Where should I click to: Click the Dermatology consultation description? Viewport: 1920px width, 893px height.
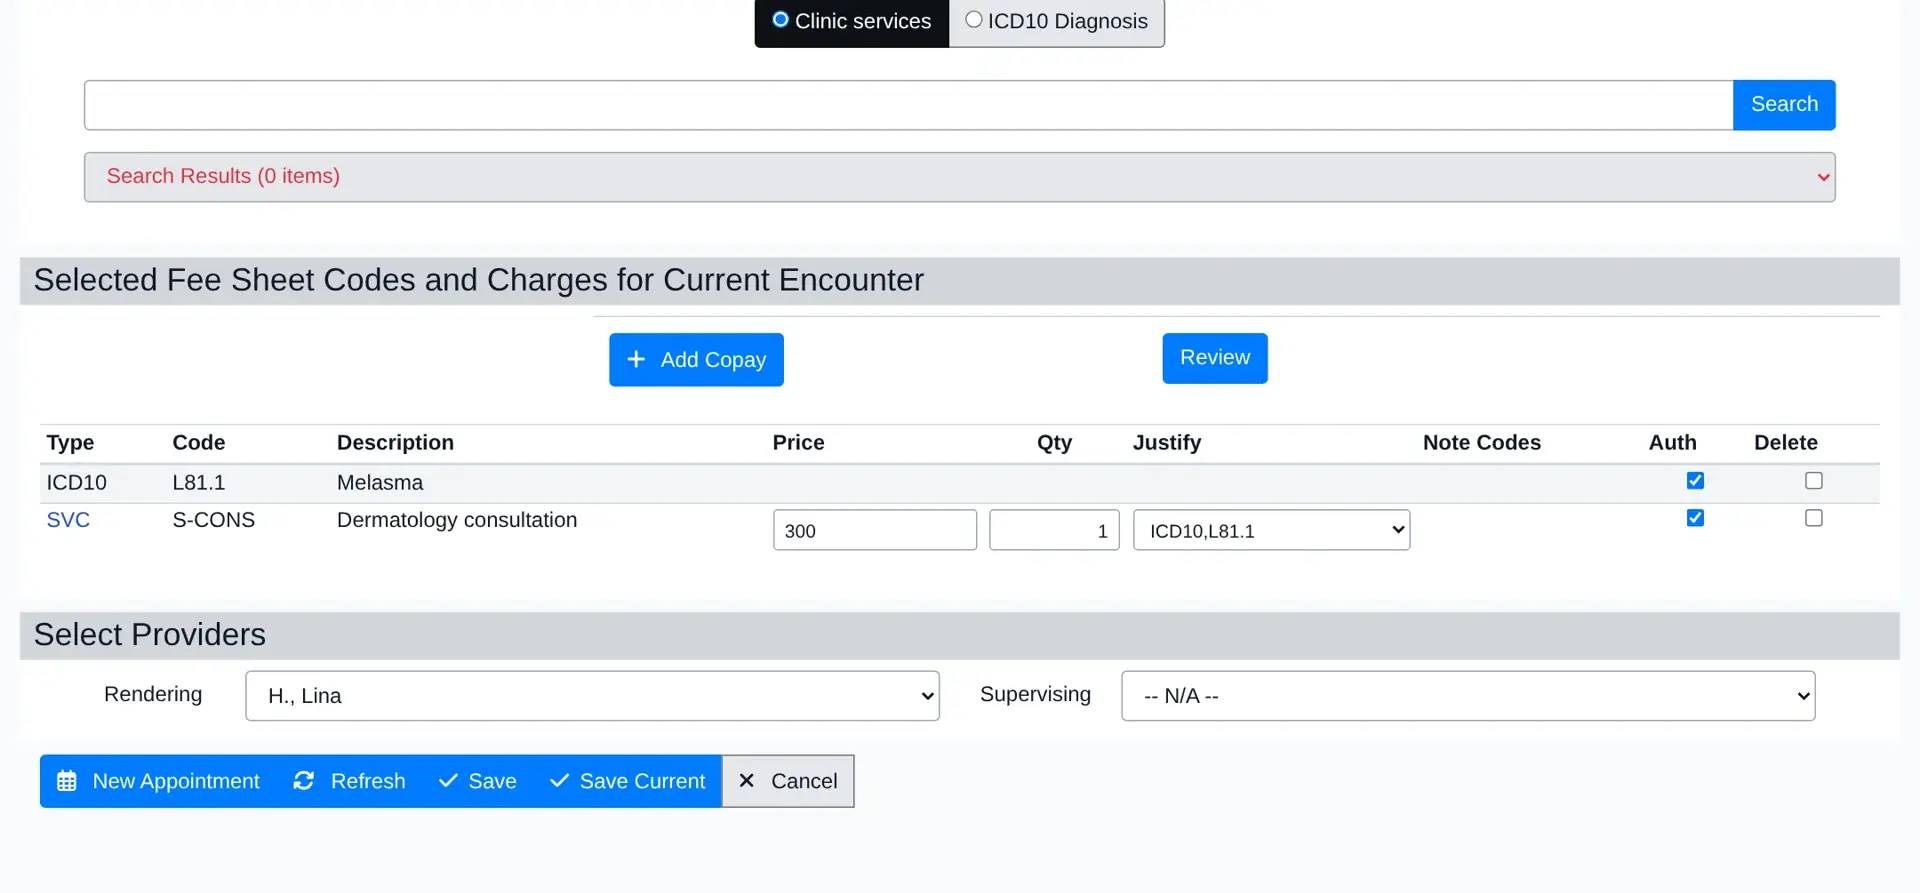point(457,520)
